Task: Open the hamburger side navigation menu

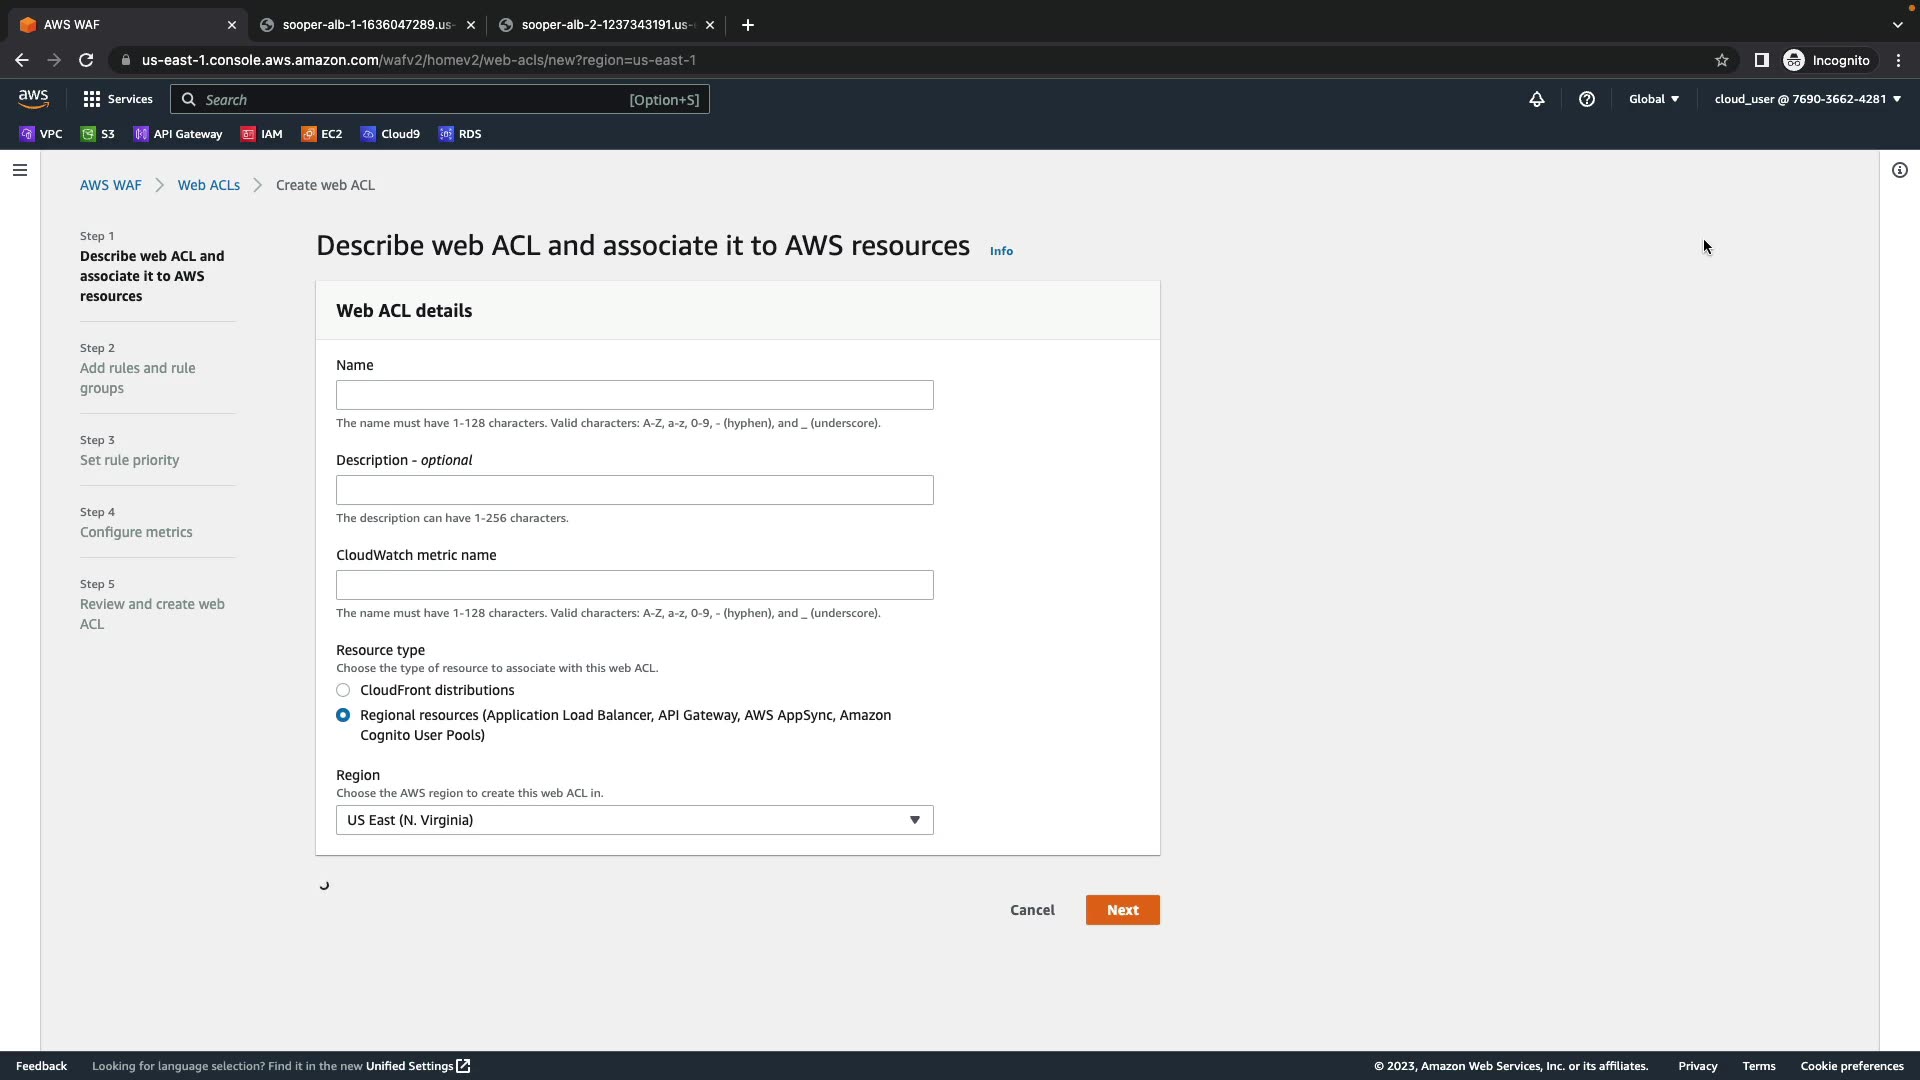Action: pyautogui.click(x=19, y=170)
